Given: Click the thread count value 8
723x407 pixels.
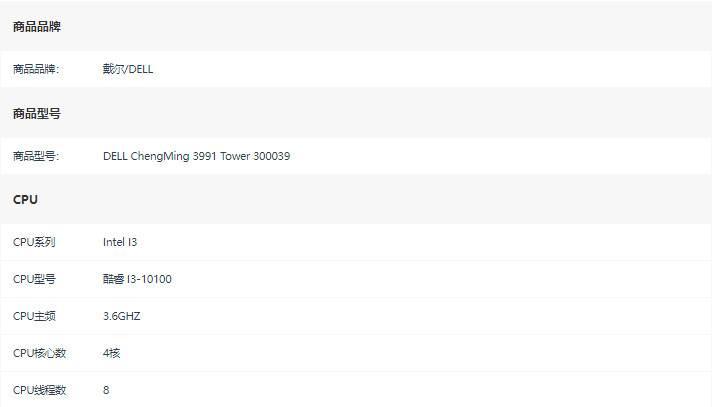Looking at the screenshot, I should click(x=106, y=390).
